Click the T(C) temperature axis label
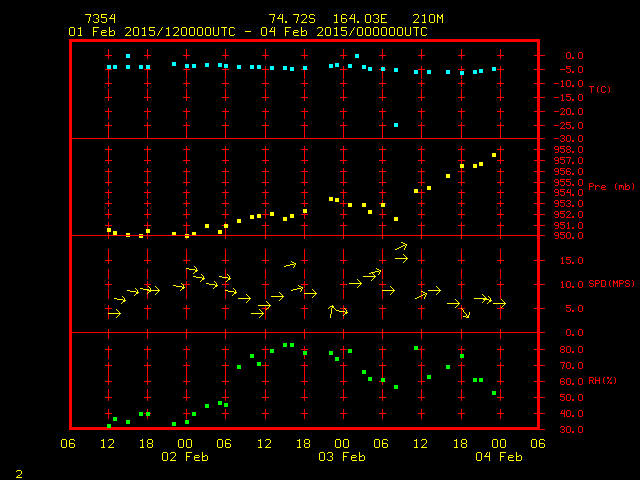The width and height of the screenshot is (640, 480). (x=600, y=90)
